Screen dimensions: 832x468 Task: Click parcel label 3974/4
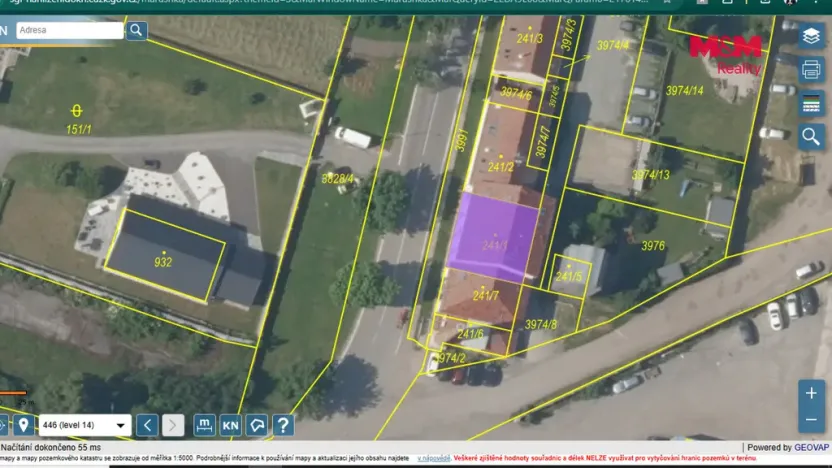[613, 45]
